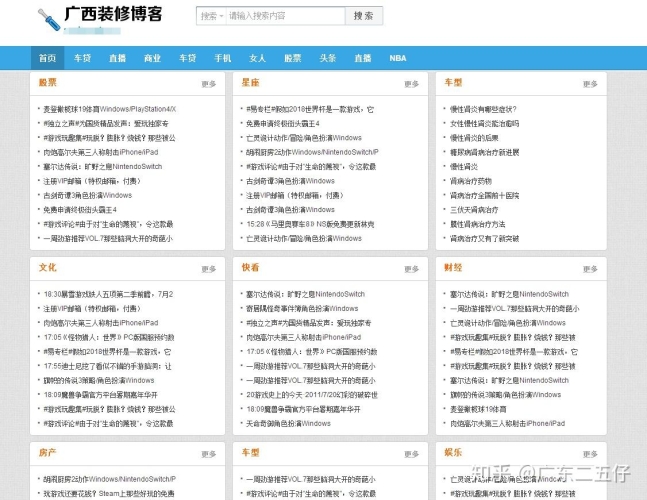Click the 娱乐 section heading
Screen dimensions: 647x500
click(x=453, y=453)
